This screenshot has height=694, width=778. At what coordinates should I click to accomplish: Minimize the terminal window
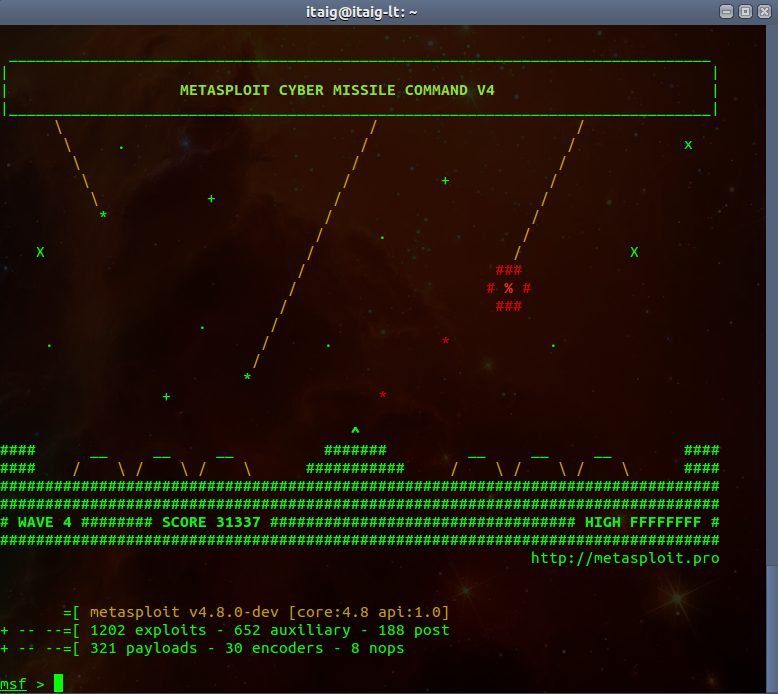[x=726, y=11]
